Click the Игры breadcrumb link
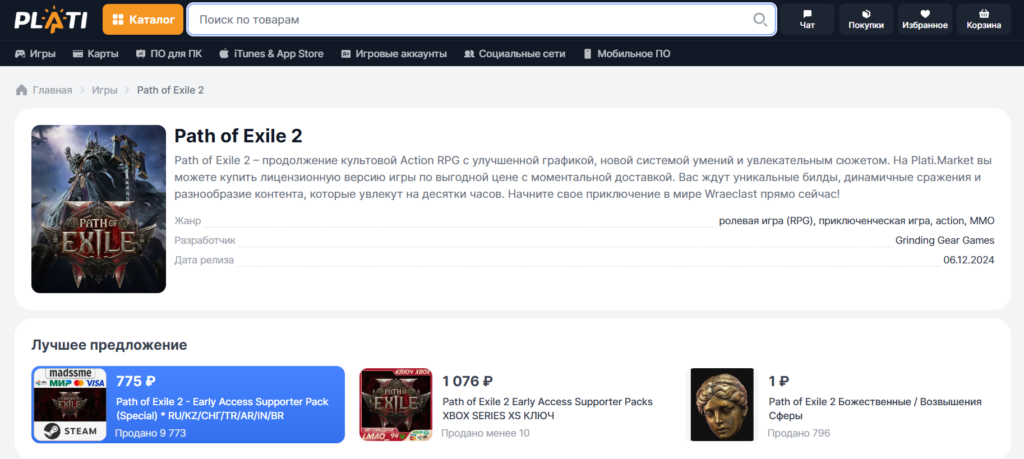The width and height of the screenshot is (1024, 459). pos(104,90)
